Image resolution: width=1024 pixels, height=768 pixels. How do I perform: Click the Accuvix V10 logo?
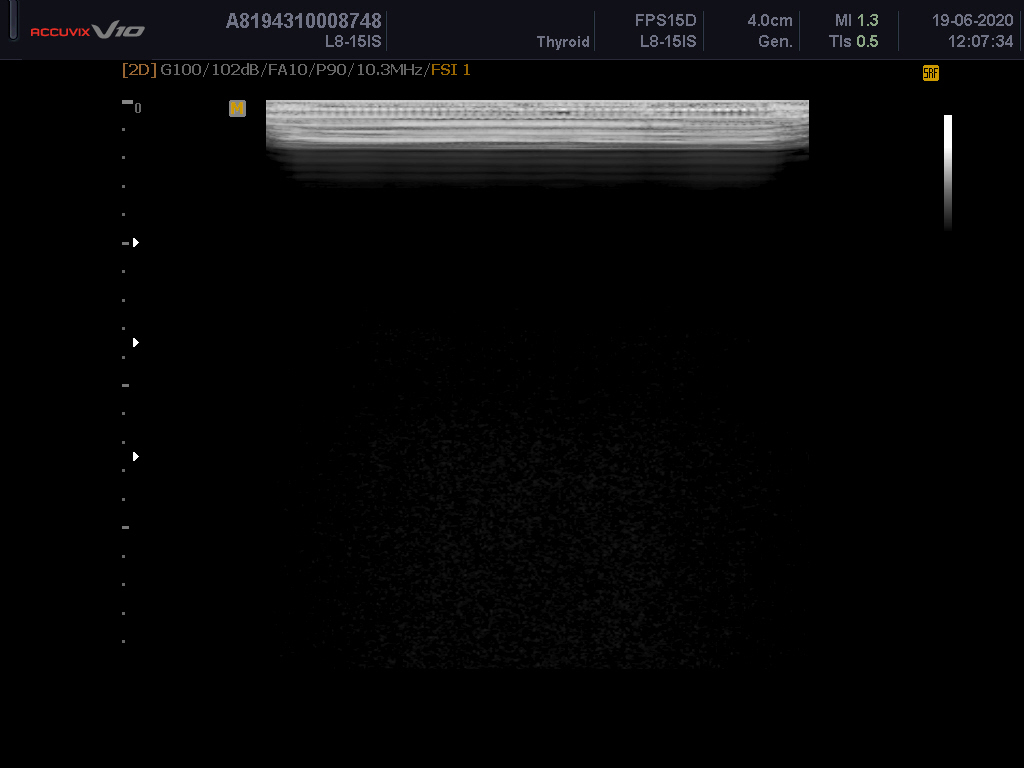(x=87, y=31)
